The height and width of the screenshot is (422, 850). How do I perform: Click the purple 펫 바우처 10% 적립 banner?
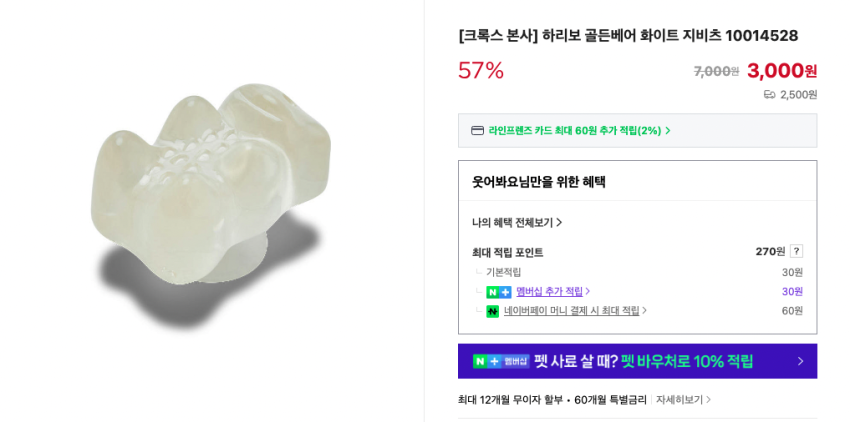click(x=637, y=361)
